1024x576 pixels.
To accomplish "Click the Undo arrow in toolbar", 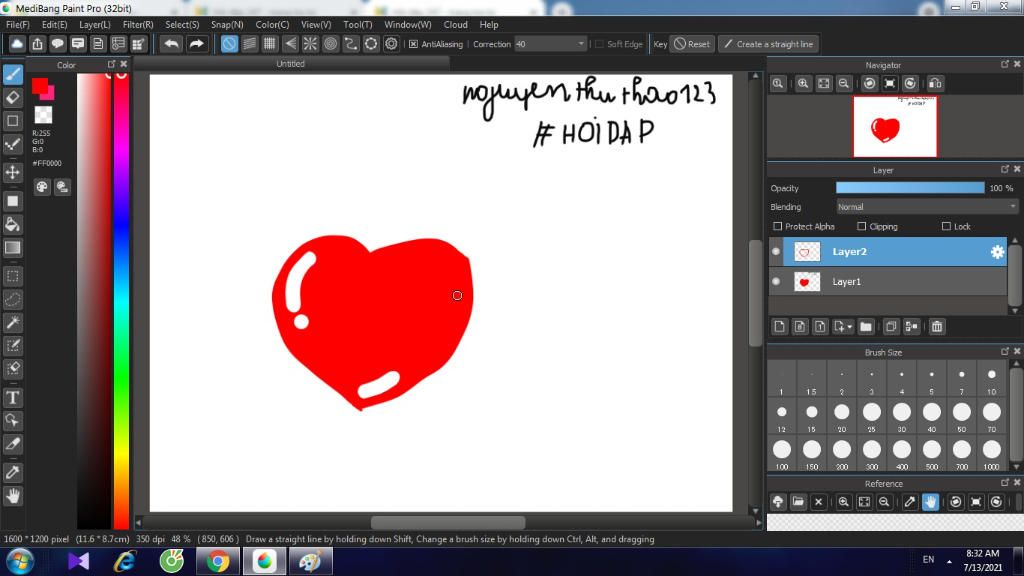I will click(x=171, y=44).
